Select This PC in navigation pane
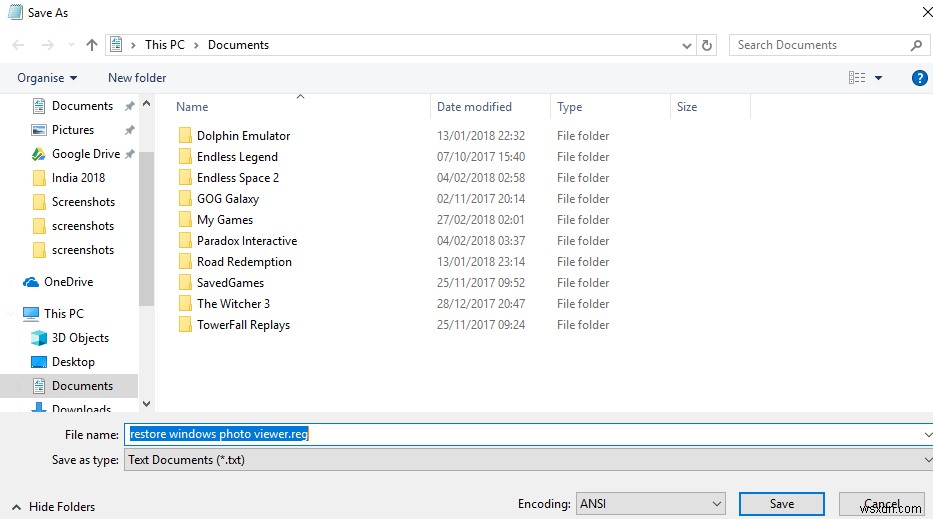 click(64, 314)
